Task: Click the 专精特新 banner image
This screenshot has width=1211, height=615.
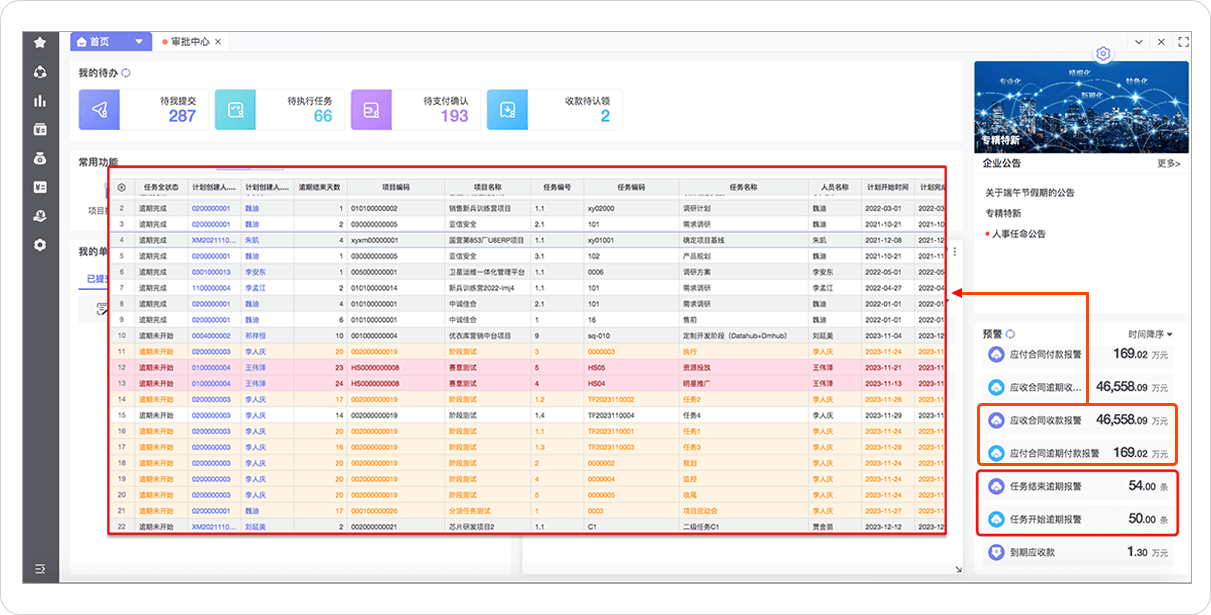Action: 1081,106
